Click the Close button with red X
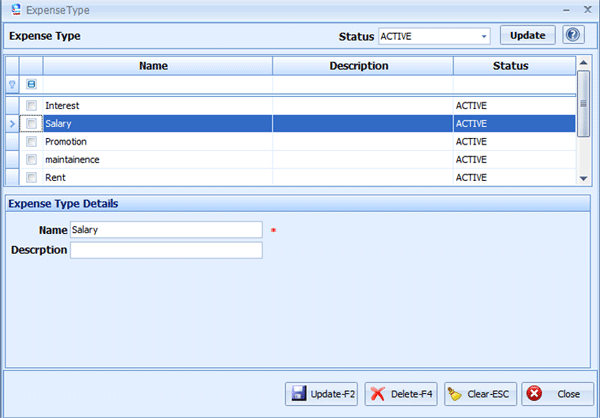The height and width of the screenshot is (418, 600). 558,394
